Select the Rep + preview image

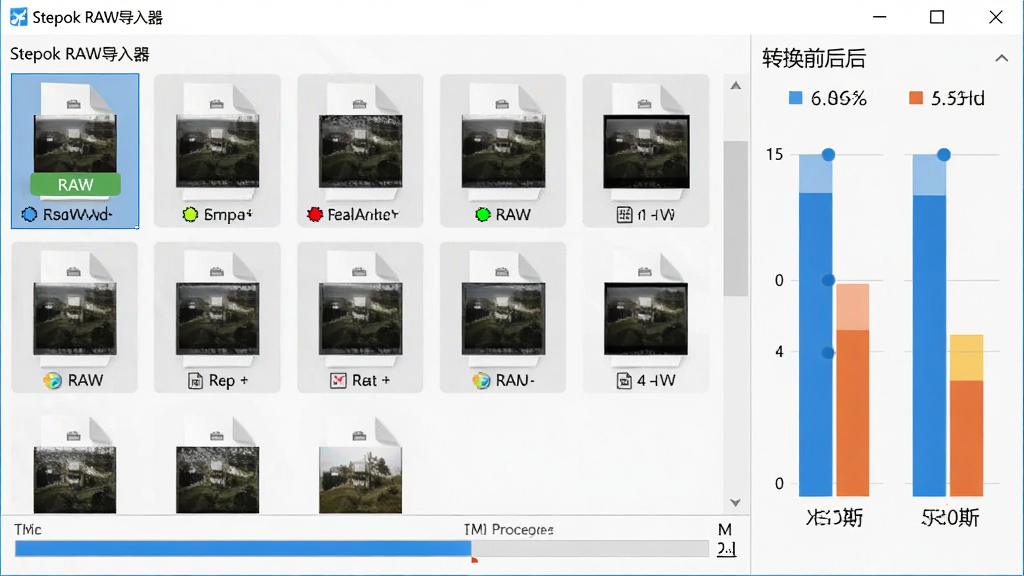217,319
